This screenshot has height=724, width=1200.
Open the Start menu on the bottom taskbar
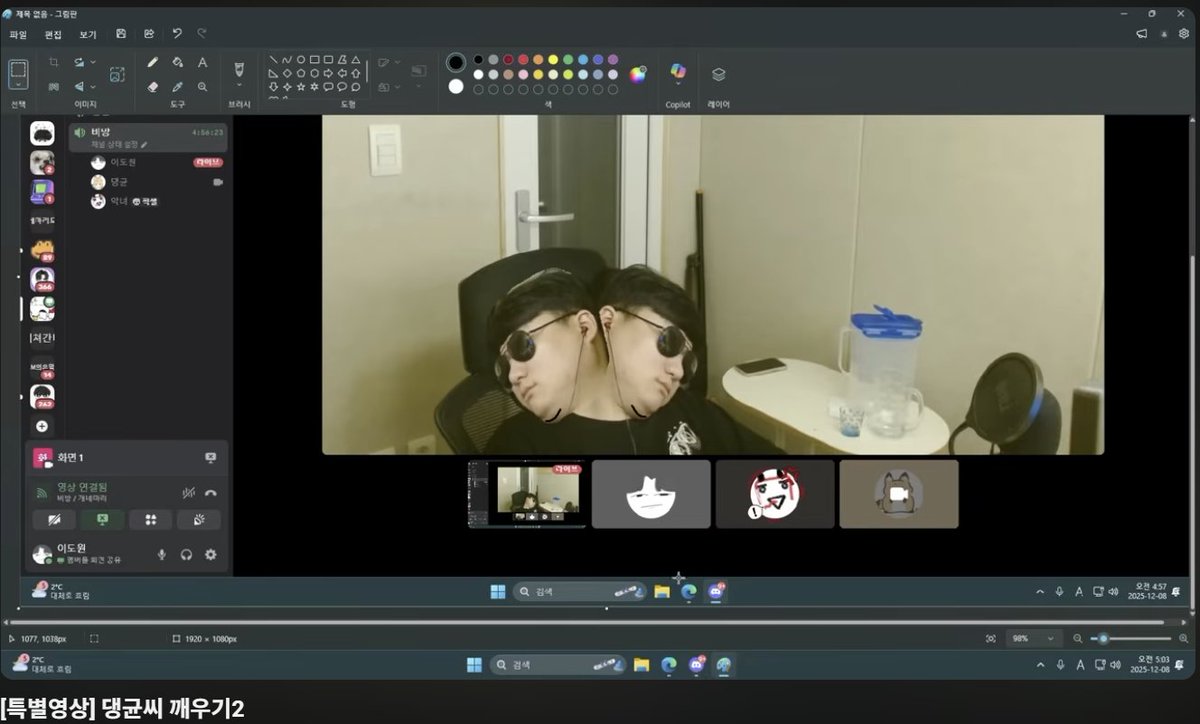pos(474,665)
